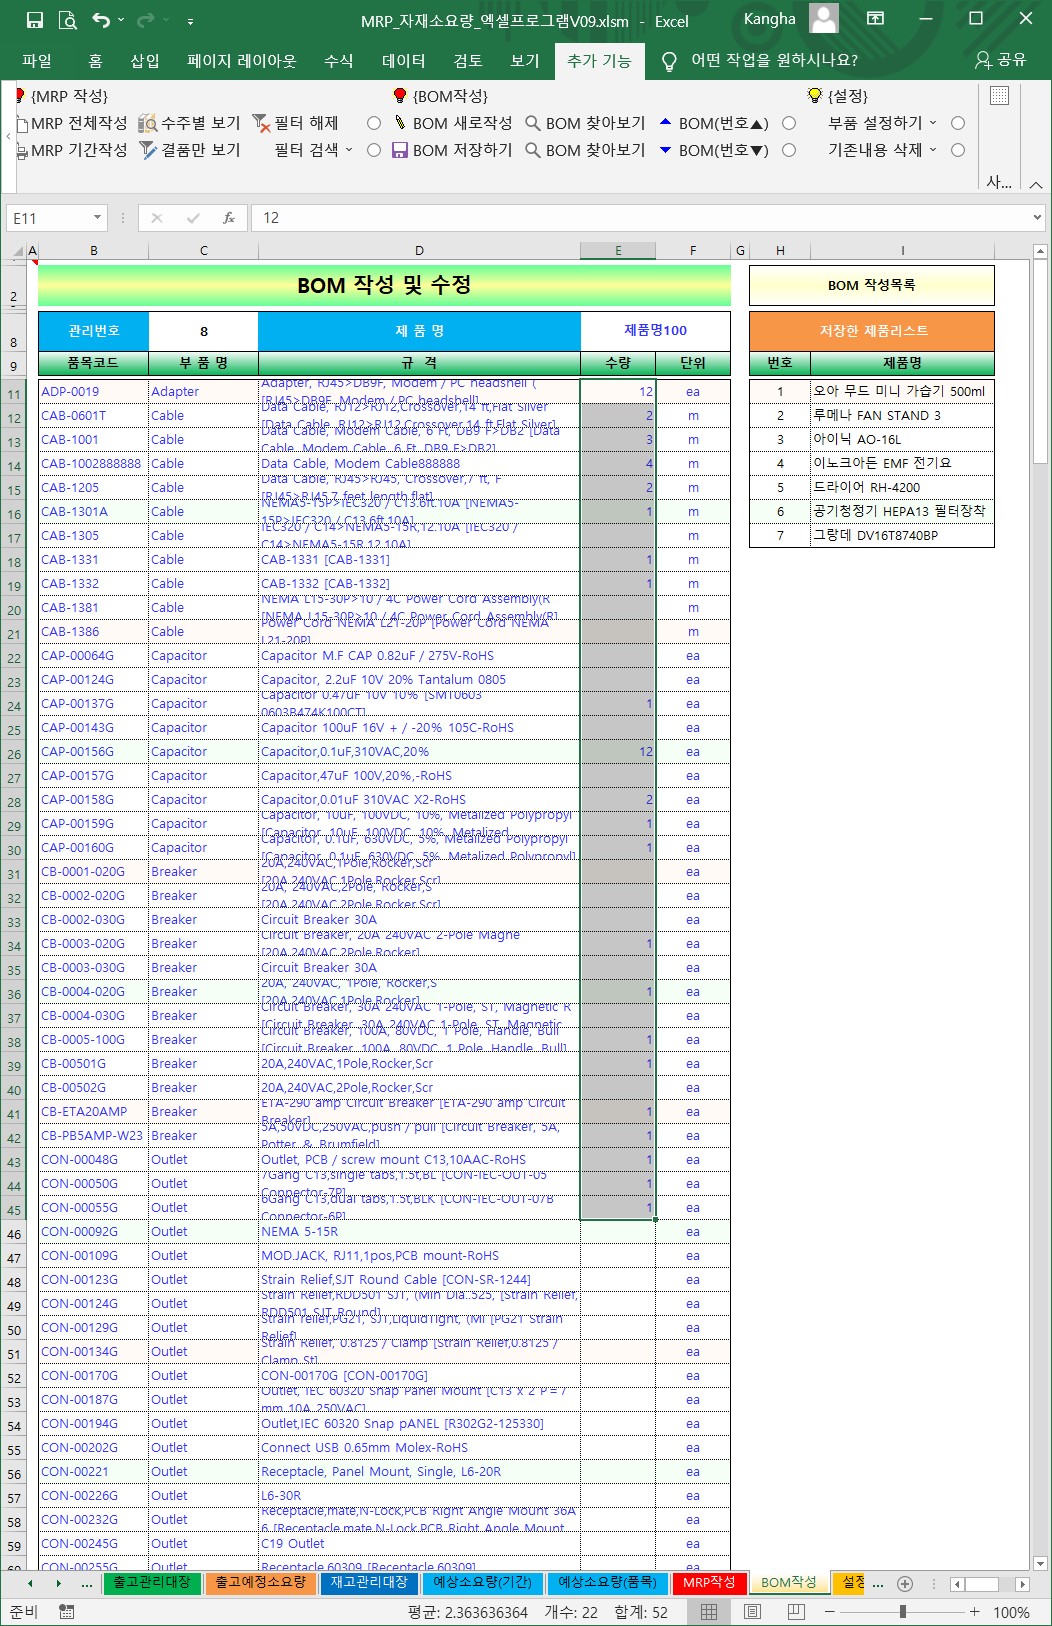The width and height of the screenshot is (1052, 1626).
Task: Run MRP 기간작성 command
Action: click(x=71, y=150)
